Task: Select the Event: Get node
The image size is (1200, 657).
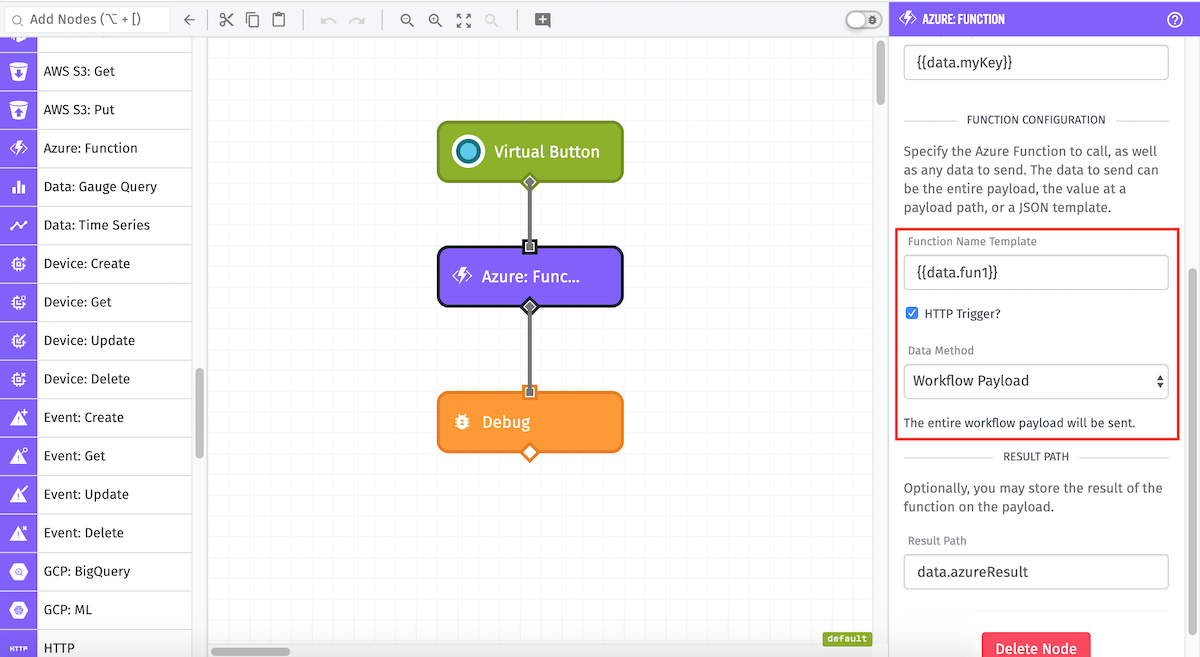Action: [96, 456]
